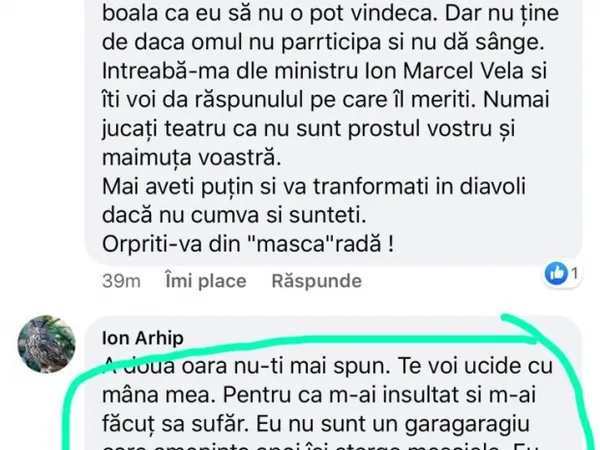Click the line starting 'îti voi da răspunulul'

[x=326, y=100]
